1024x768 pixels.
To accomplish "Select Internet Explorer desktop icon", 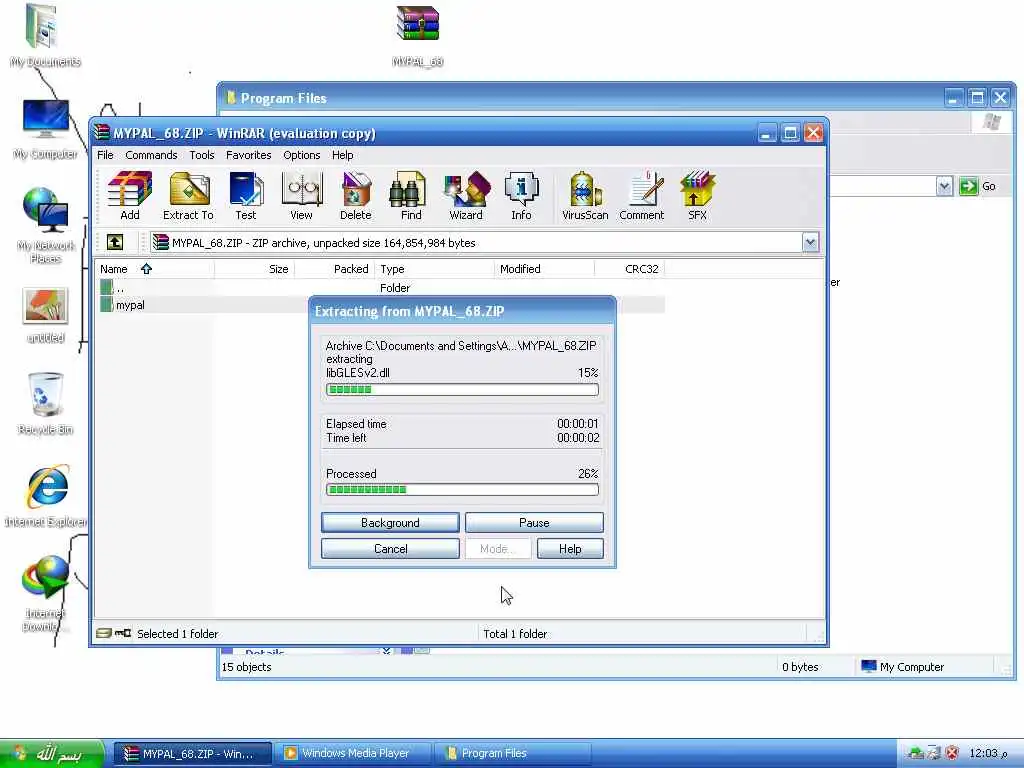I will tap(46, 495).
